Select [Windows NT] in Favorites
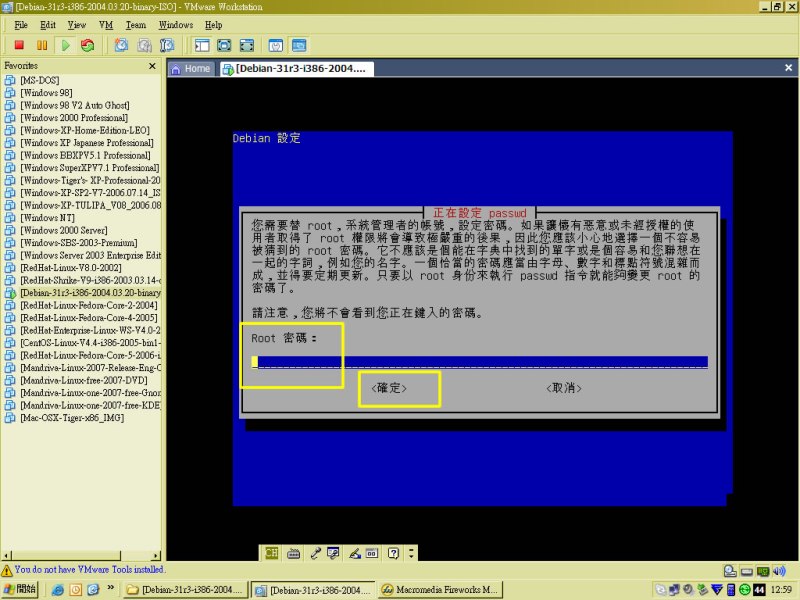 pos(47,218)
